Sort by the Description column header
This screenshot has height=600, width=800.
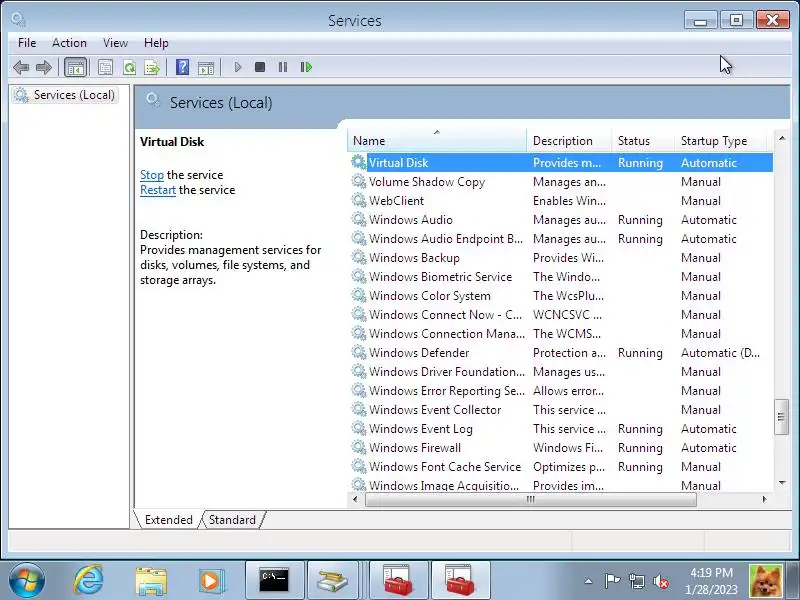point(569,141)
